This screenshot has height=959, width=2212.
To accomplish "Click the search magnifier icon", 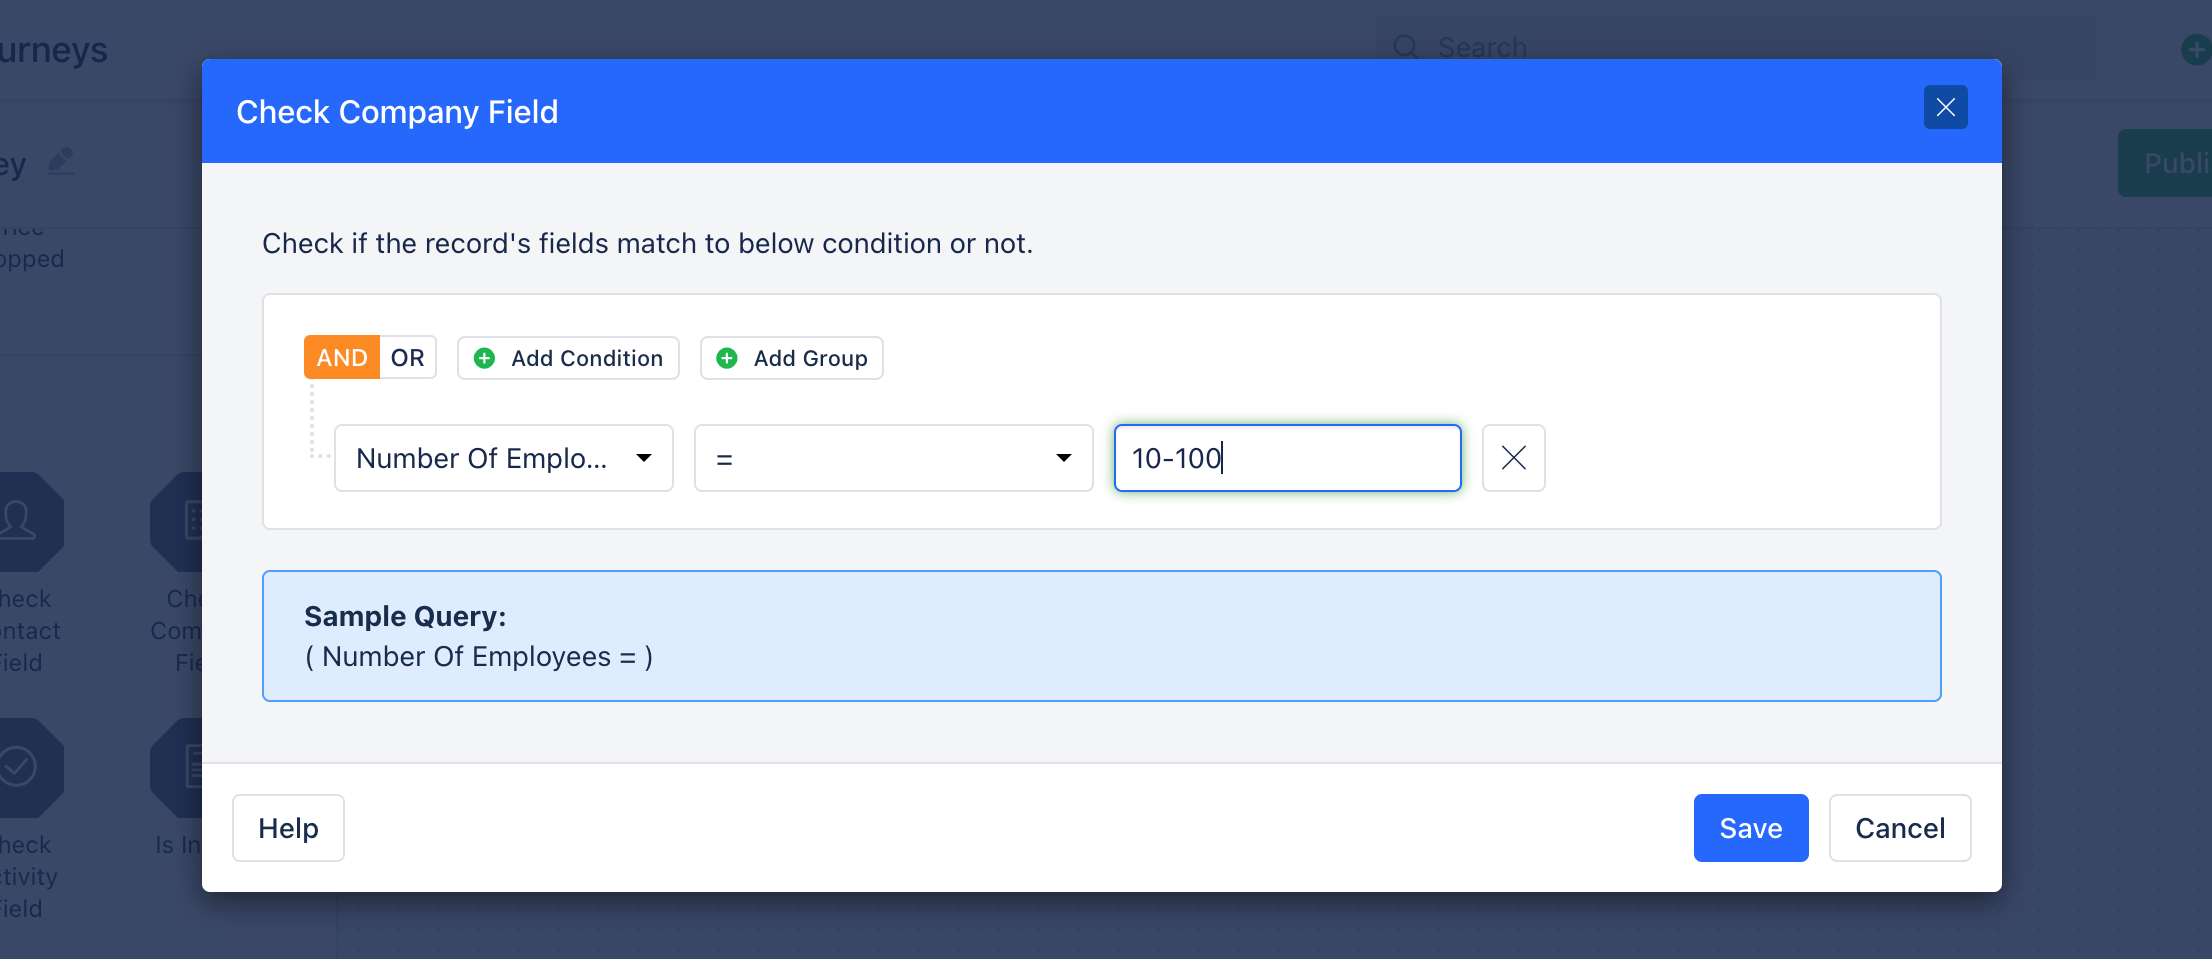I will coord(1406,47).
